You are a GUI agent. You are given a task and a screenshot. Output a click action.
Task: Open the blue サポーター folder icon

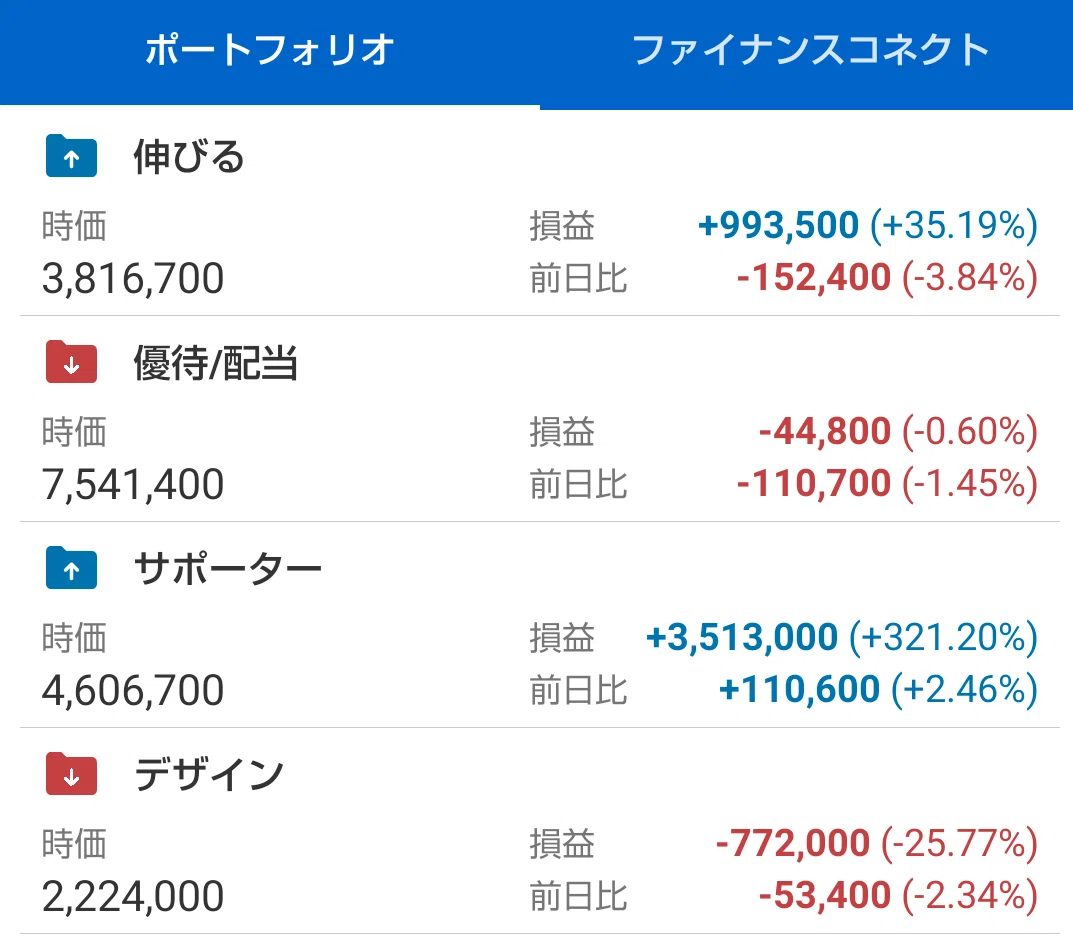[x=71, y=568]
